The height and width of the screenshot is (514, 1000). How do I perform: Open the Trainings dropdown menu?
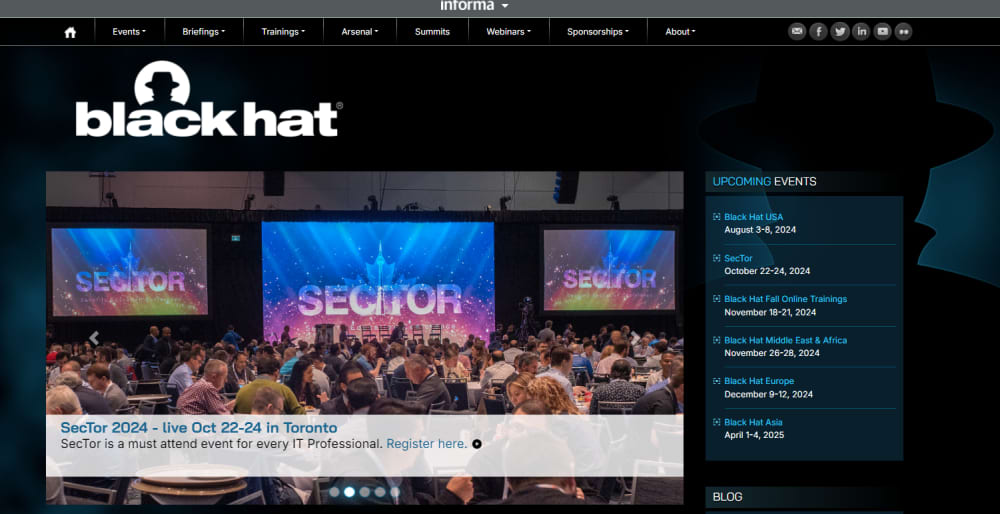[283, 31]
